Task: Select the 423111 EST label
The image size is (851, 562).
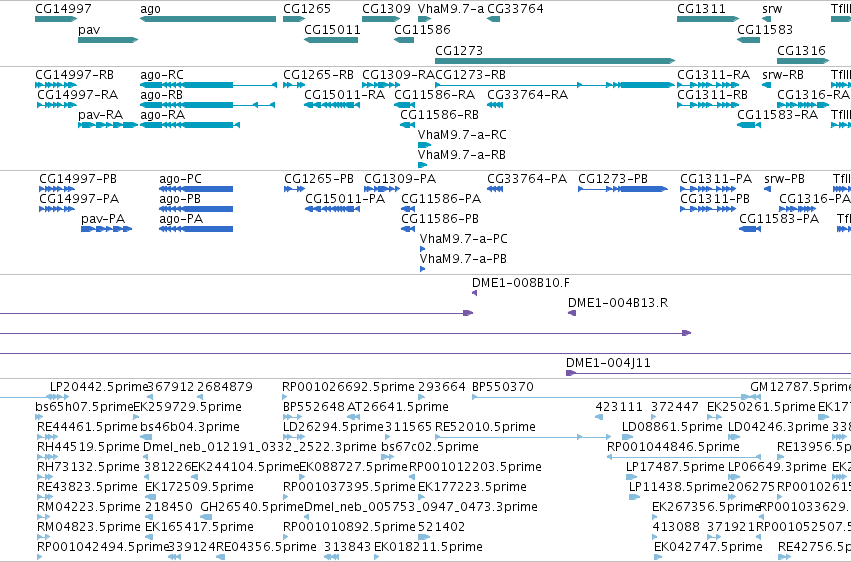Action: point(619,407)
